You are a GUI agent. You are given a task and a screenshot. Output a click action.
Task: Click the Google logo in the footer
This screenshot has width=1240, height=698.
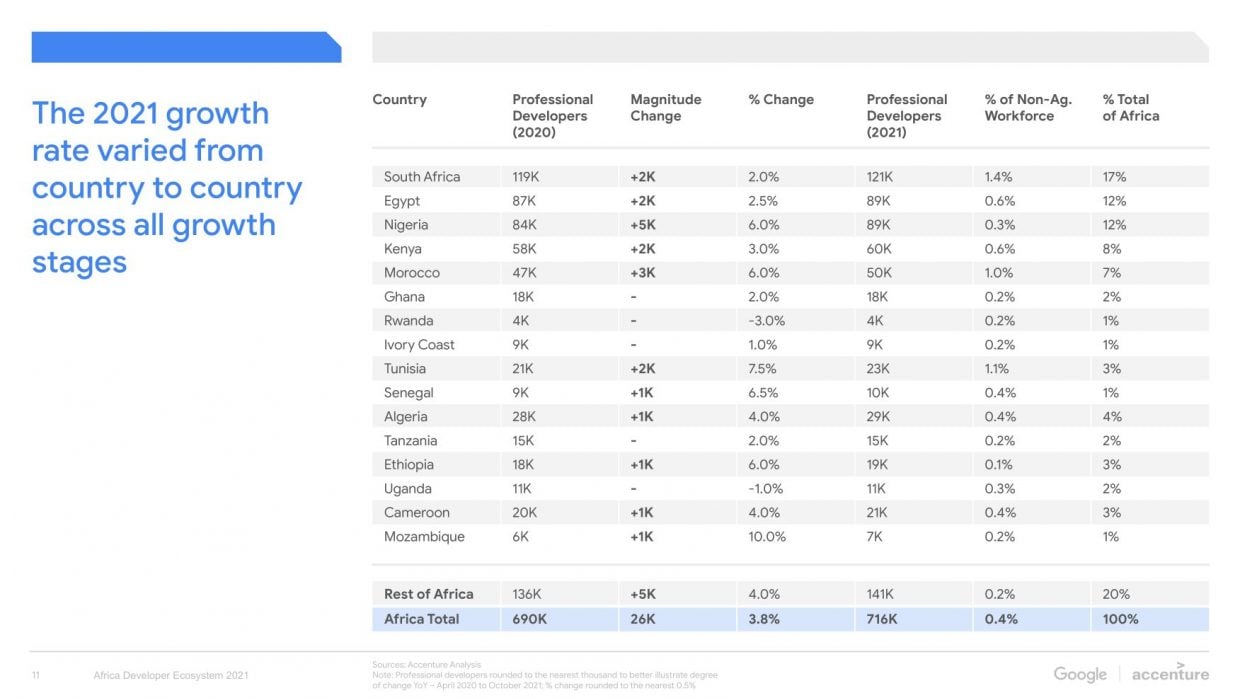tap(1080, 674)
